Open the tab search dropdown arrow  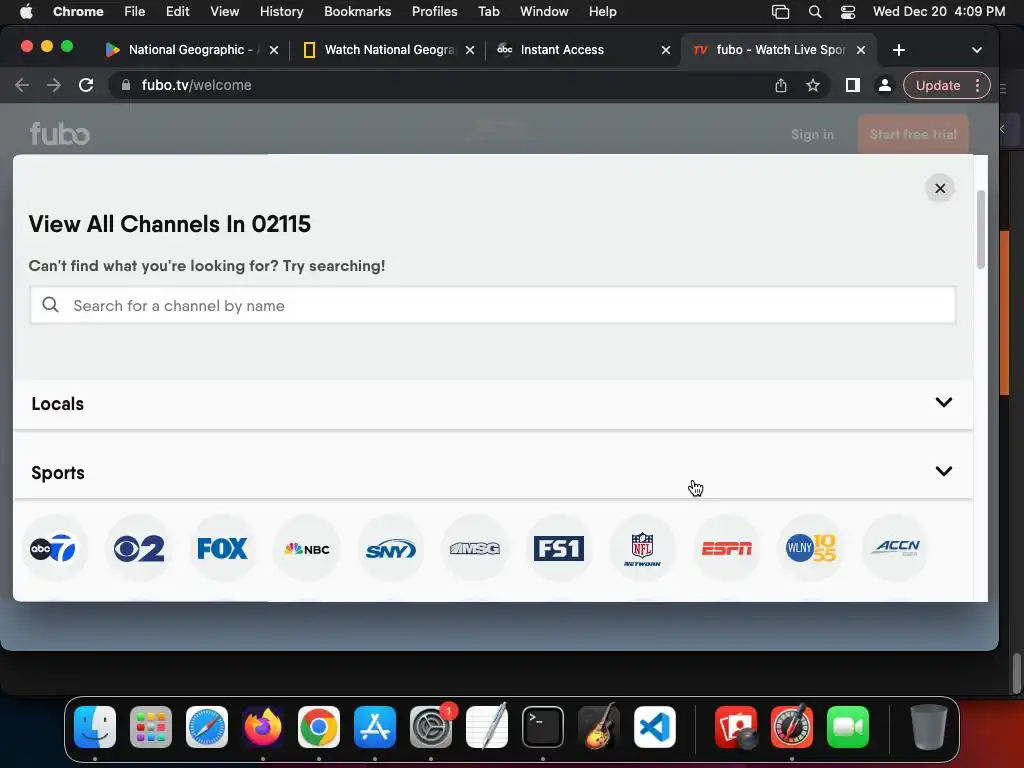977,50
